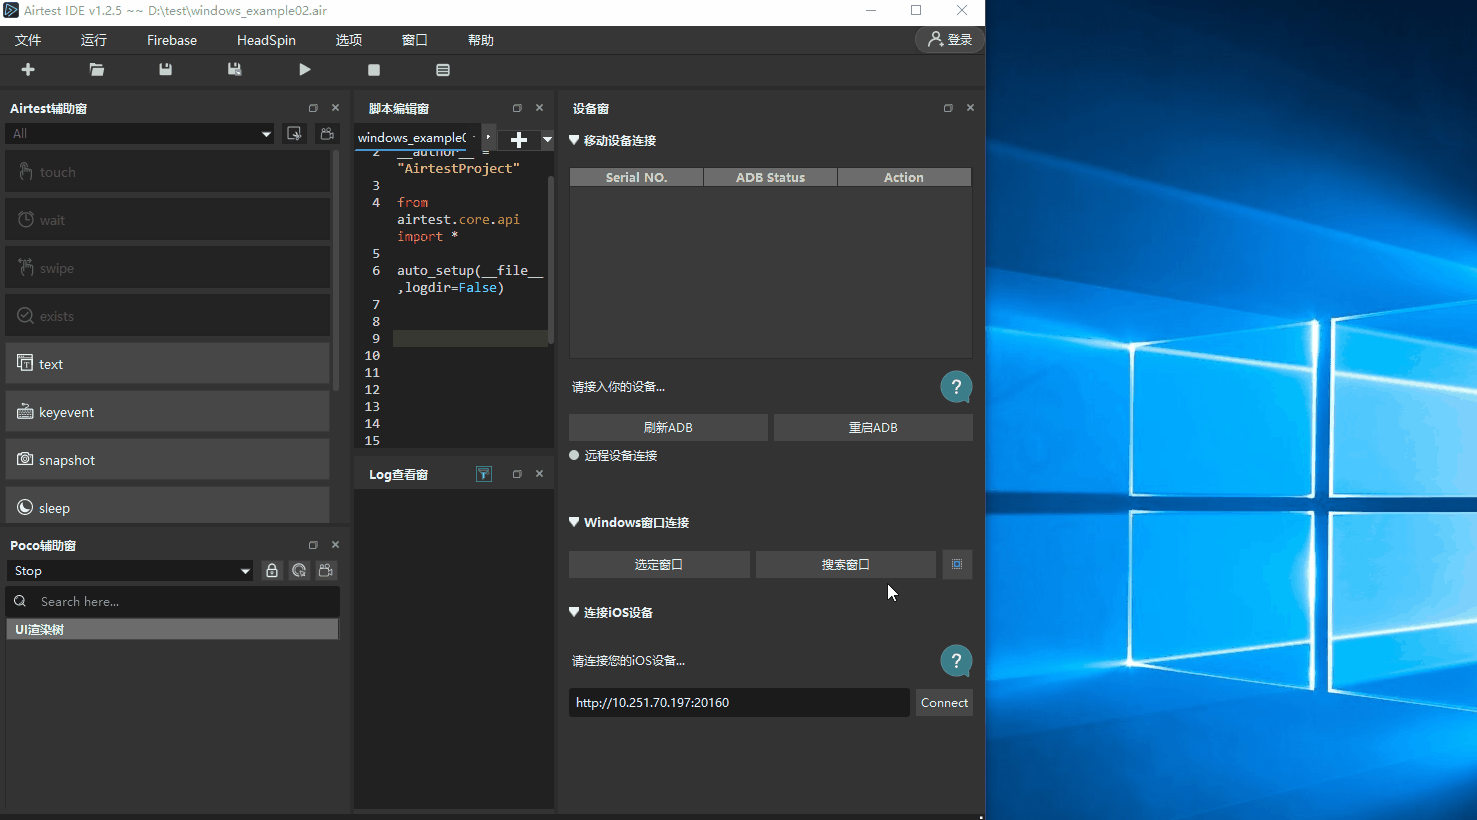Click the Poco record camera icon
This screenshot has height=820, width=1477.
pyautogui.click(x=326, y=571)
